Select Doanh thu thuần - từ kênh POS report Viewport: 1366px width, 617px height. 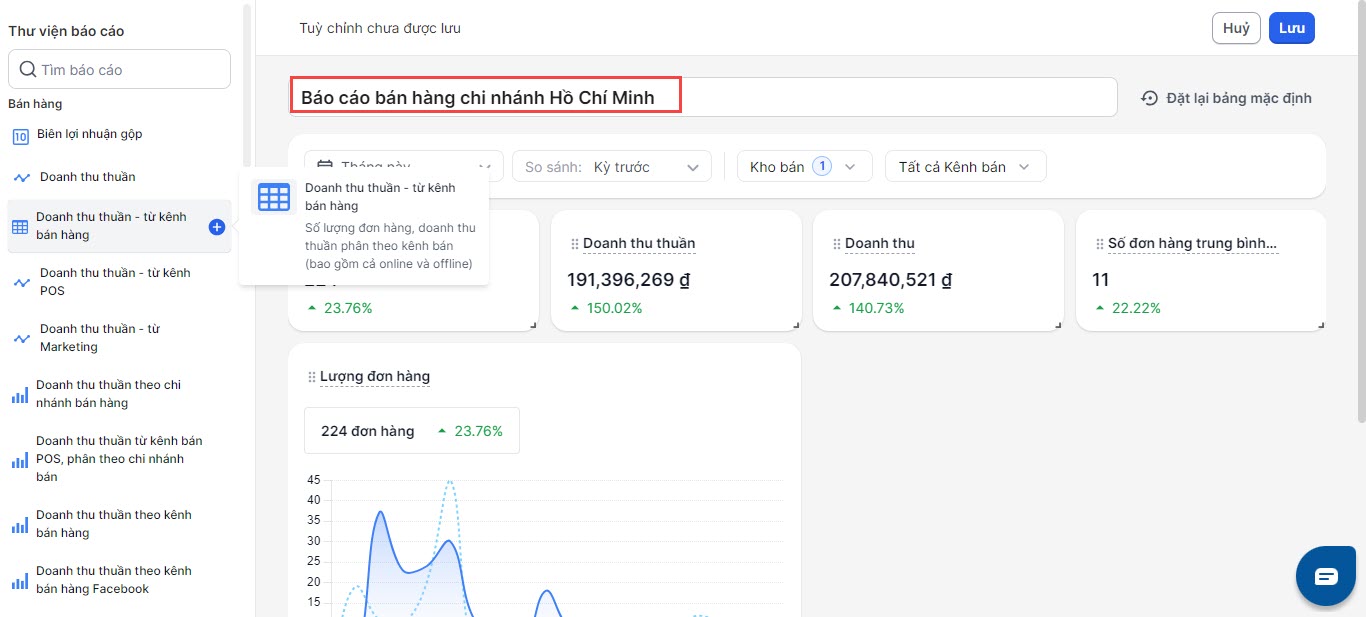click(x=114, y=282)
